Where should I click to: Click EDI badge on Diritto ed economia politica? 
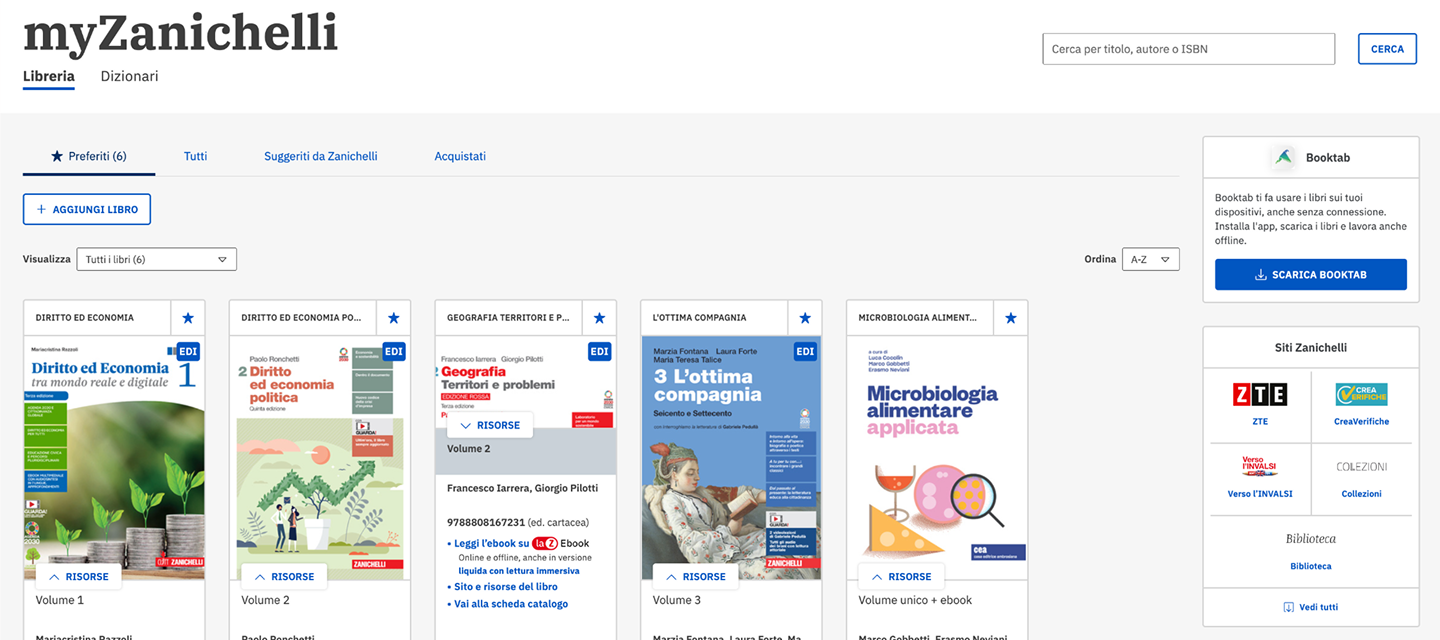[x=394, y=351]
